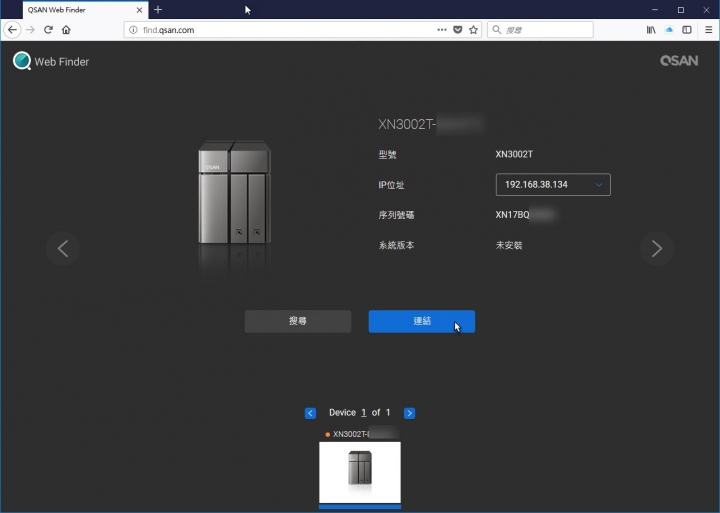Image resolution: width=720 pixels, height=513 pixels.
Task: Open a new tab with plus button
Action: 158,10
